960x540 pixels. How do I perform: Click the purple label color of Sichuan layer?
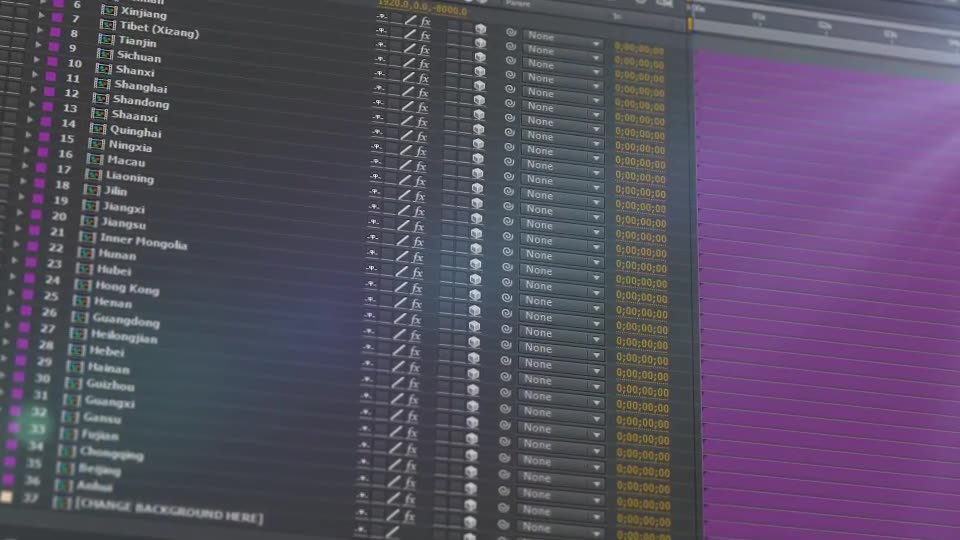[54, 47]
